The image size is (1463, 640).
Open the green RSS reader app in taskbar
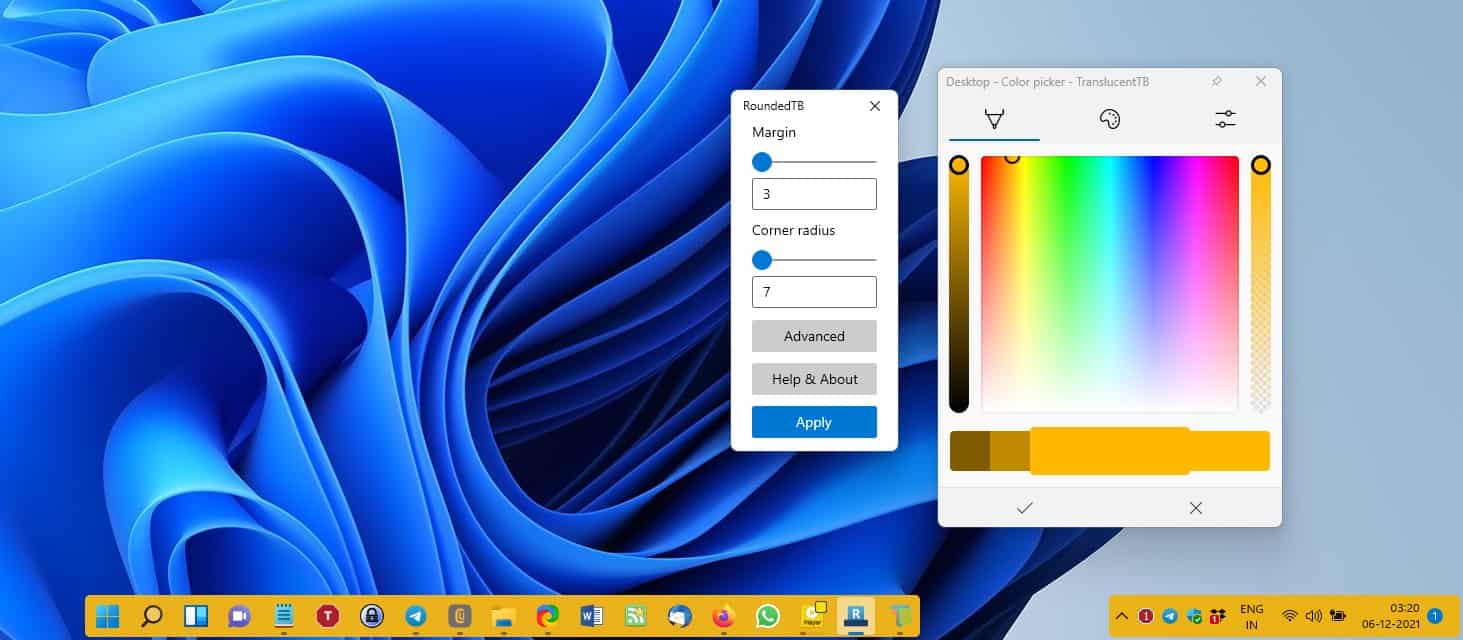coord(635,616)
